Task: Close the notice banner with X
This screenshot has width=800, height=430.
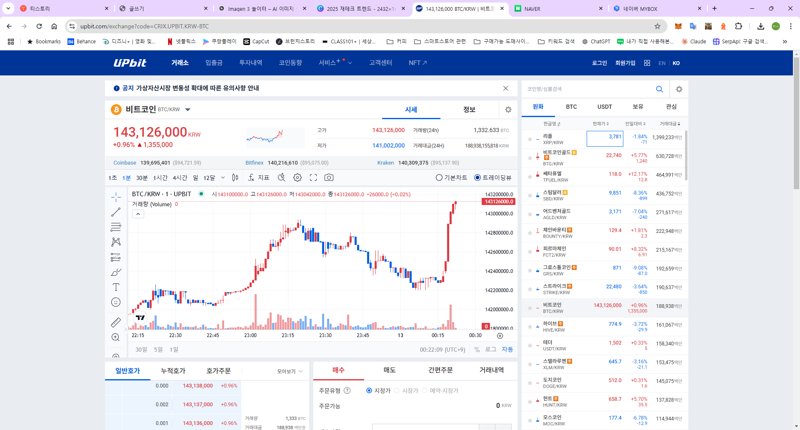Action: 506,88
